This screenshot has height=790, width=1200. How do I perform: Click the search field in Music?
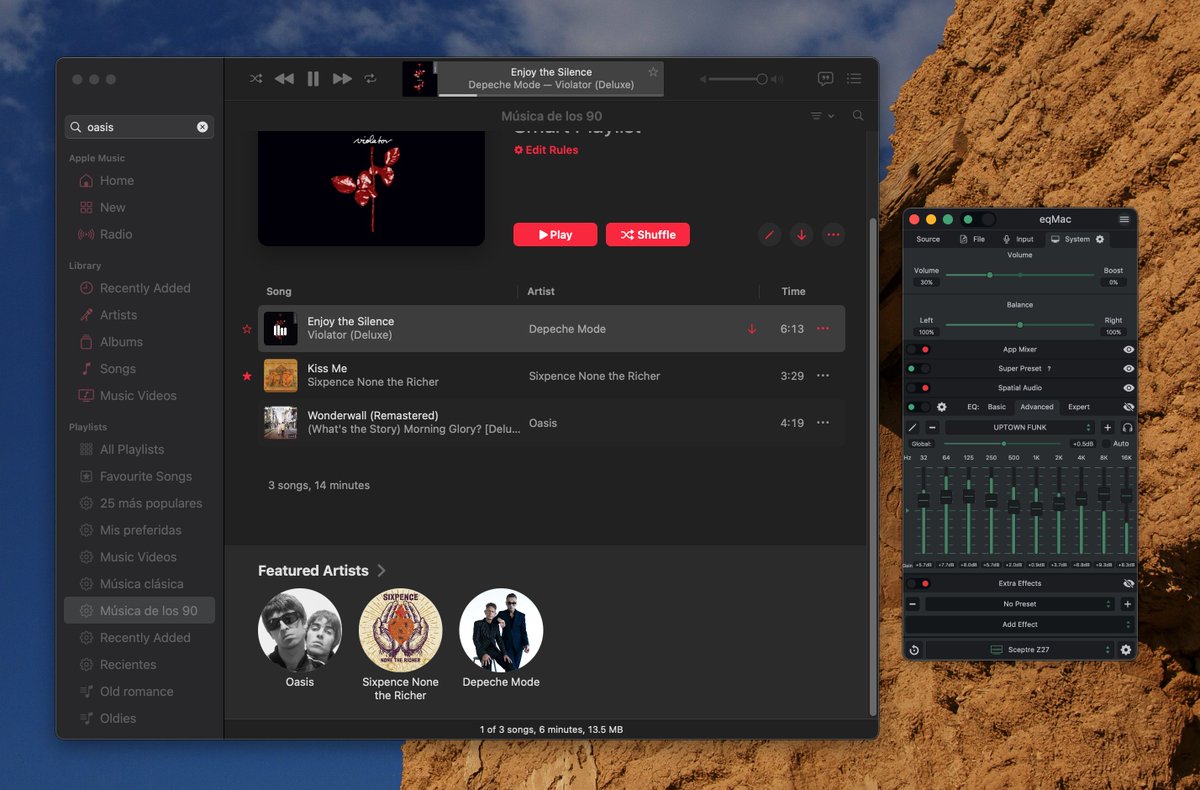click(x=139, y=127)
